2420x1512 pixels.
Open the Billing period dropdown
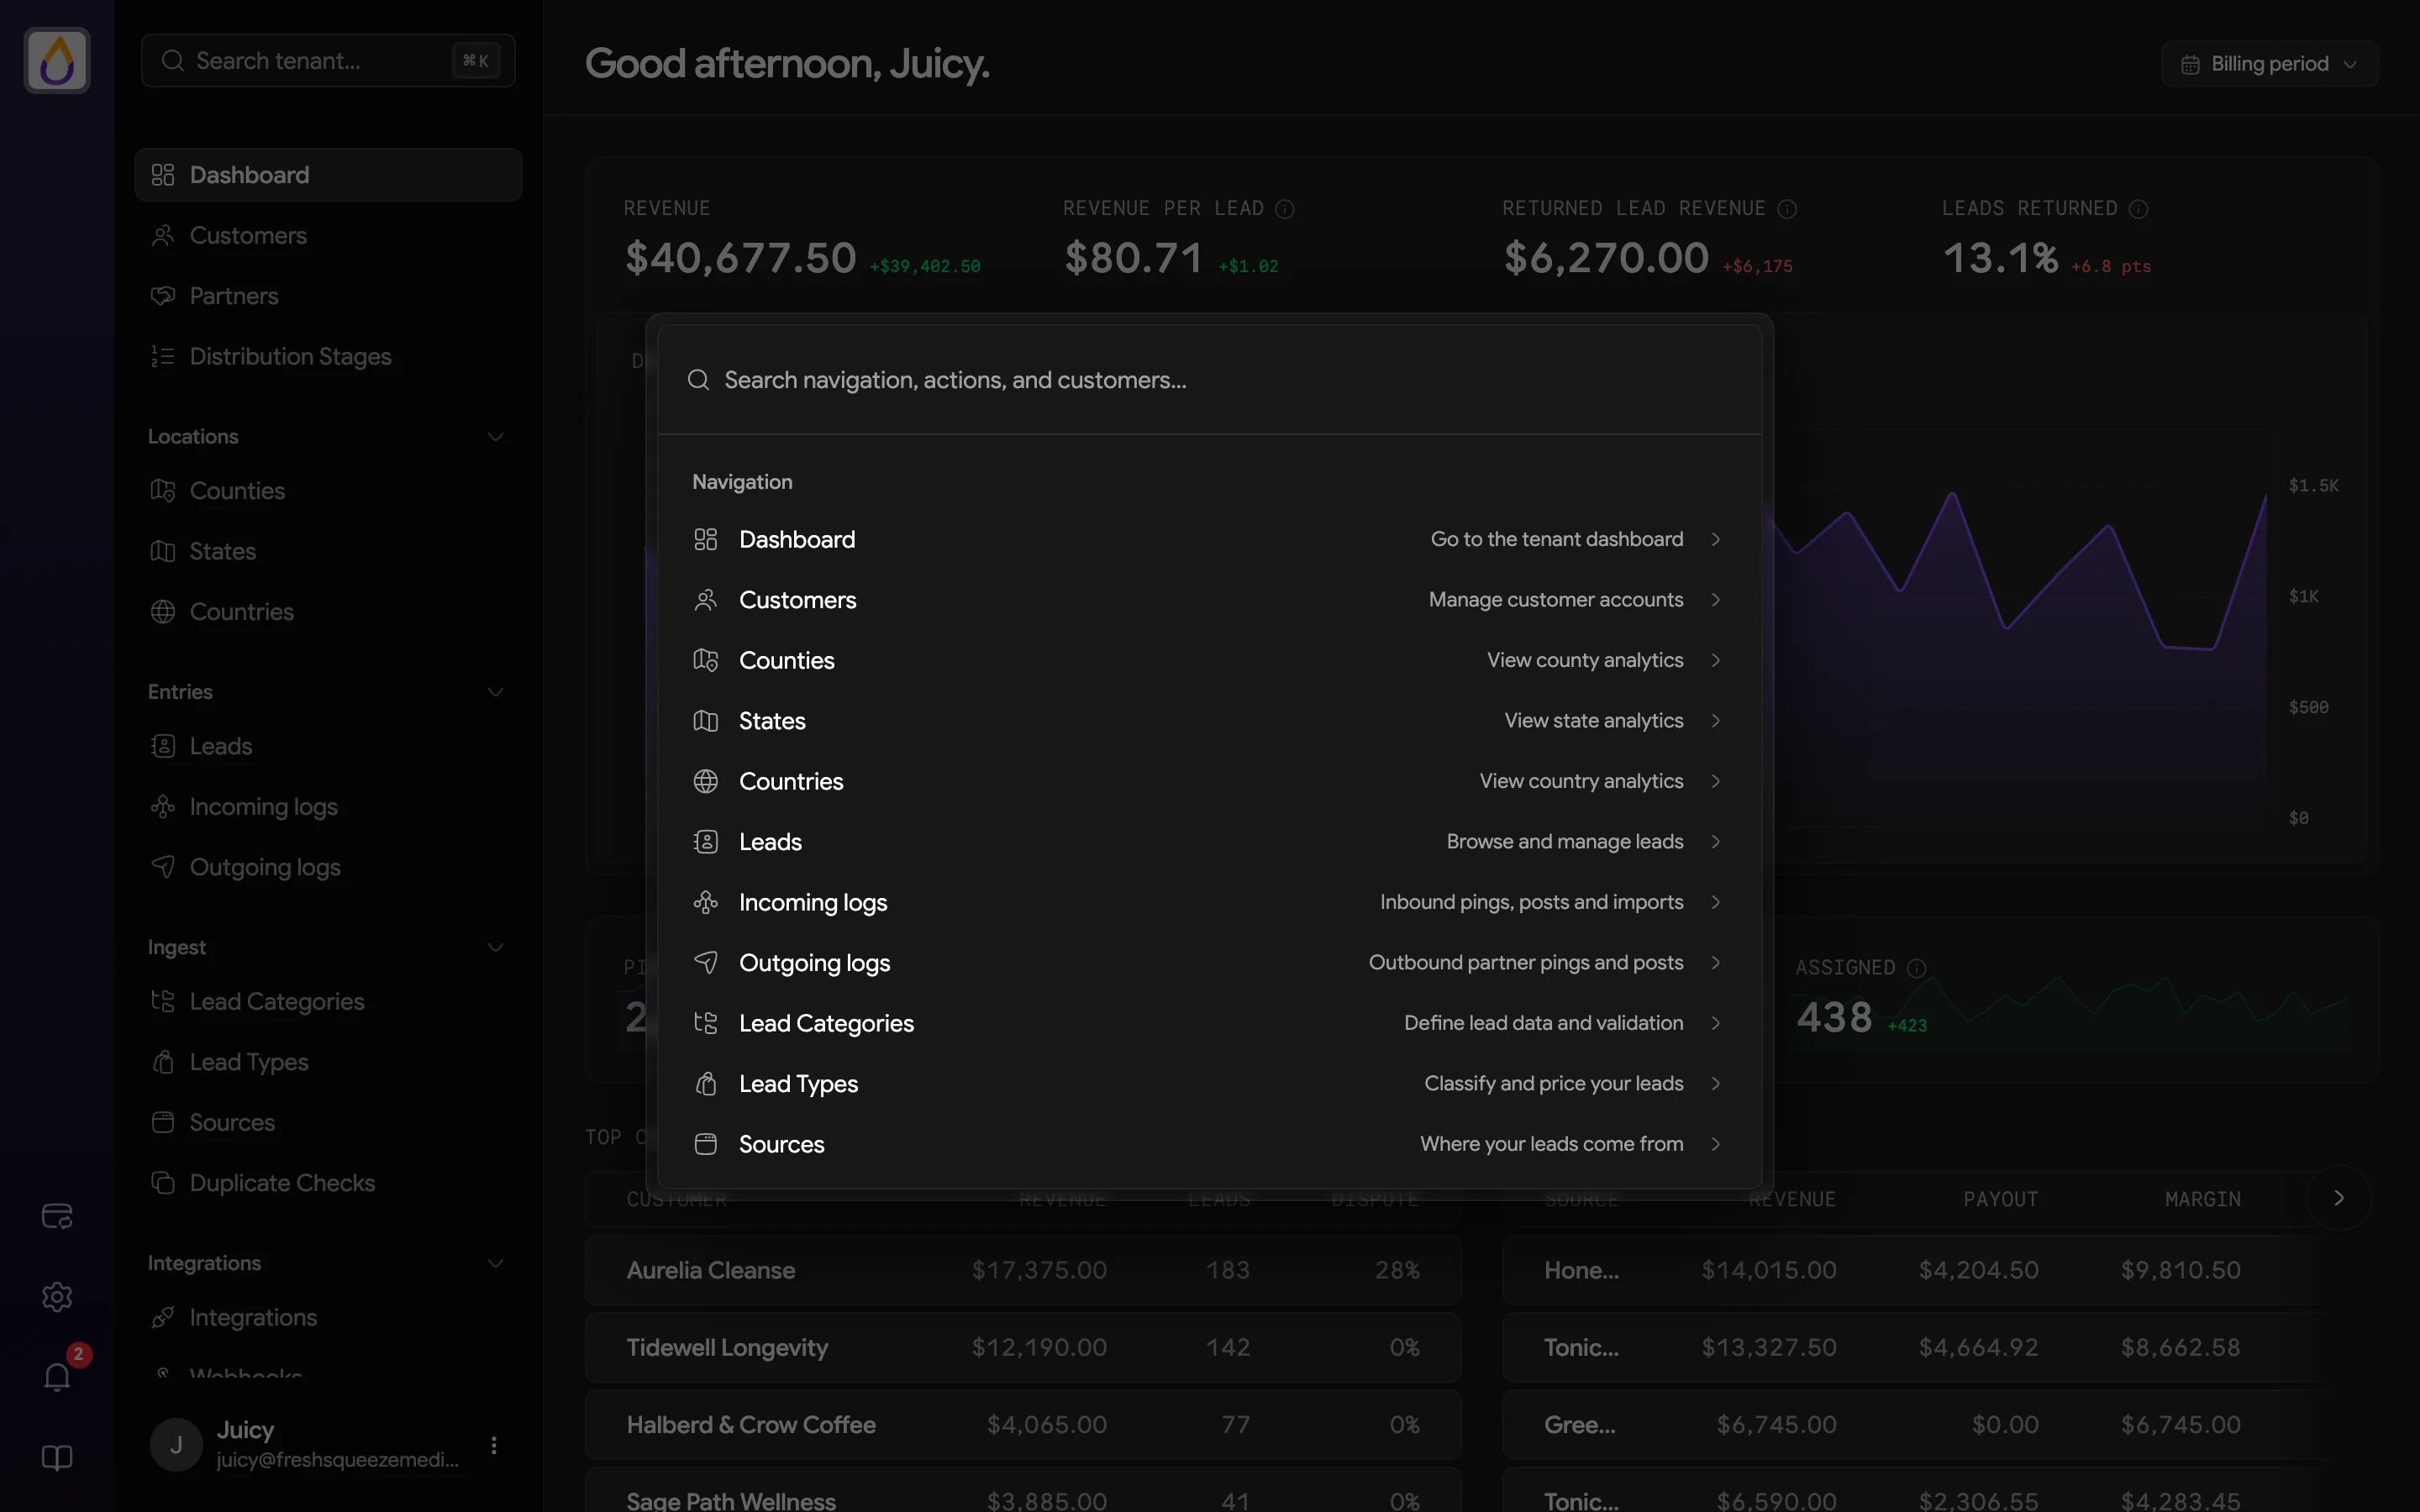[2269, 64]
